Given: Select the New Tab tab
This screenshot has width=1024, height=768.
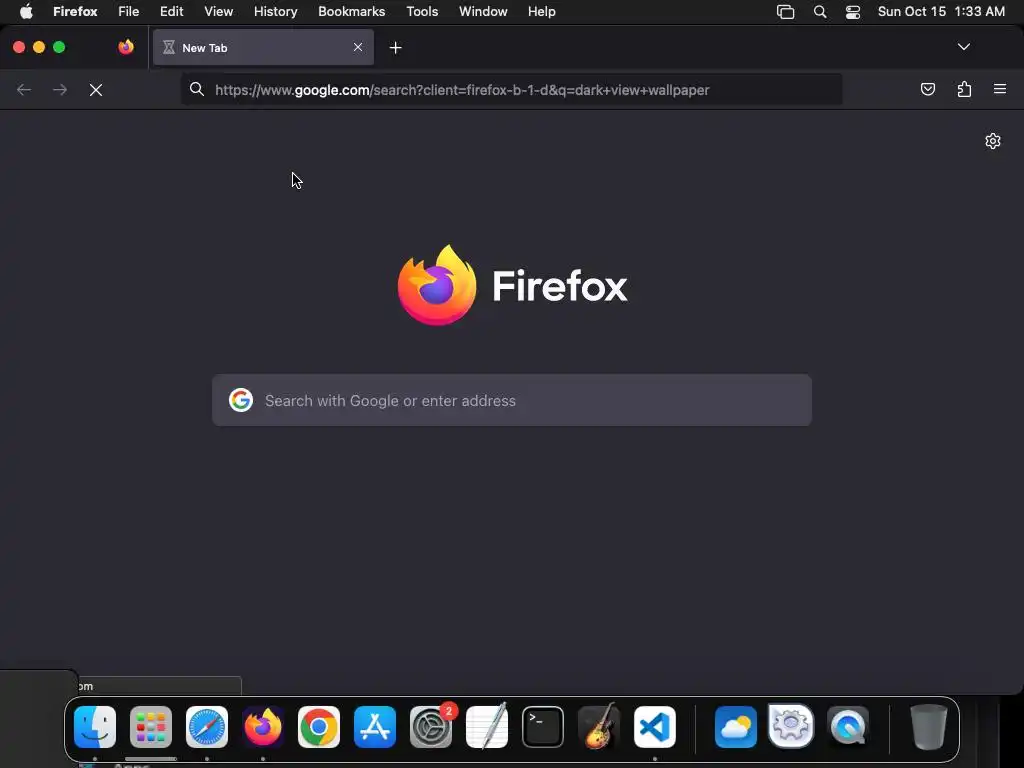Looking at the screenshot, I should (x=263, y=47).
